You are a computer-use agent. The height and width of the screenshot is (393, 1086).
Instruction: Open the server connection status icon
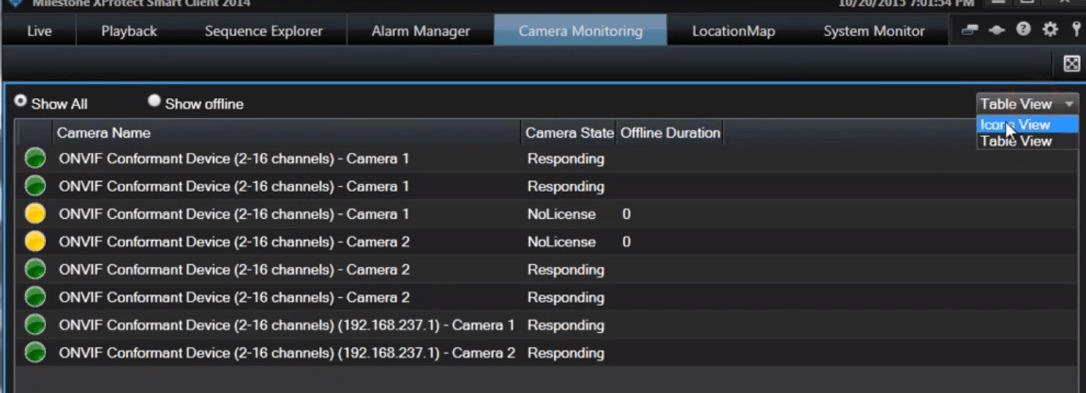(x=970, y=30)
